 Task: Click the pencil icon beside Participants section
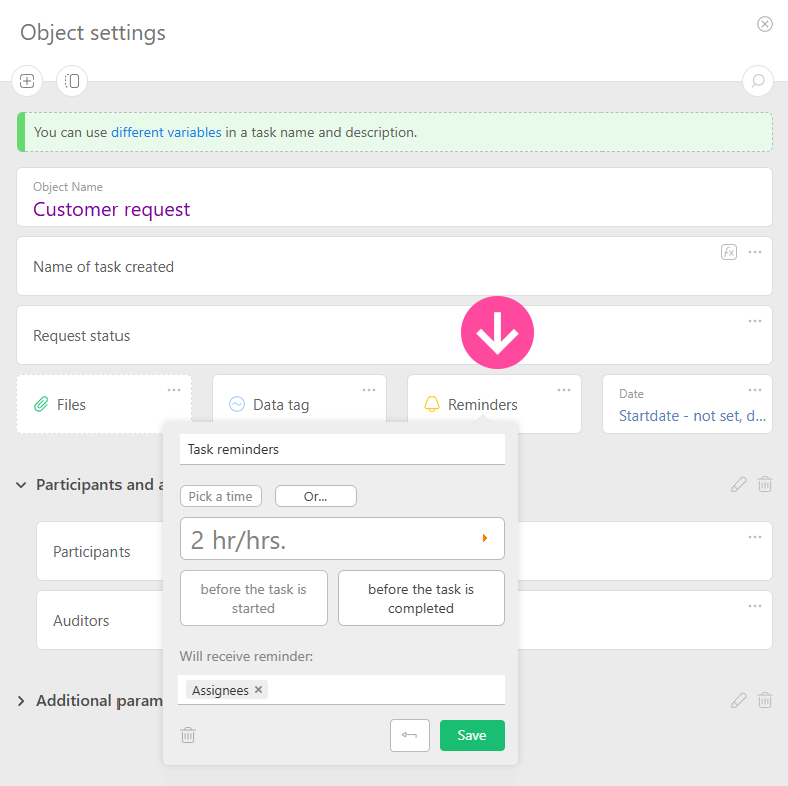[x=738, y=484]
